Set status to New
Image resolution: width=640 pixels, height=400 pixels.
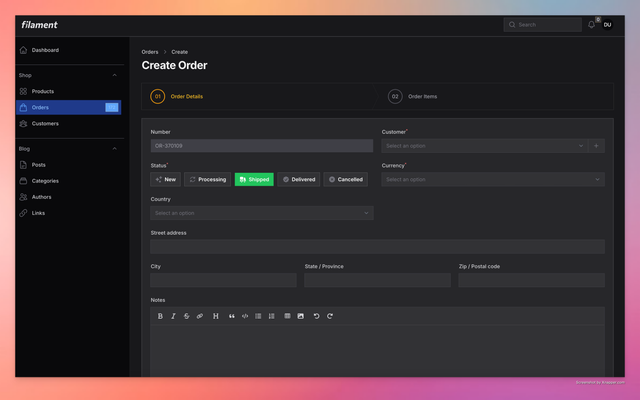pyautogui.click(x=166, y=180)
